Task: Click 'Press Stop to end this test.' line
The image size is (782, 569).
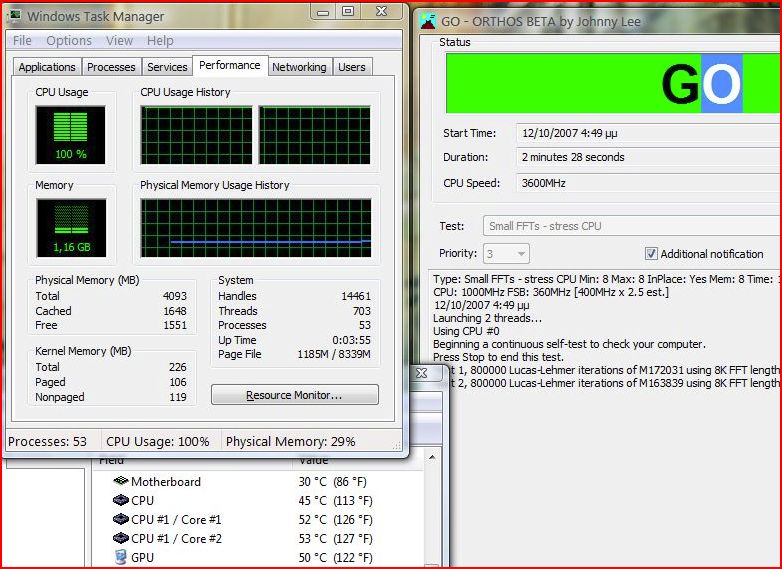Action: tap(498, 357)
